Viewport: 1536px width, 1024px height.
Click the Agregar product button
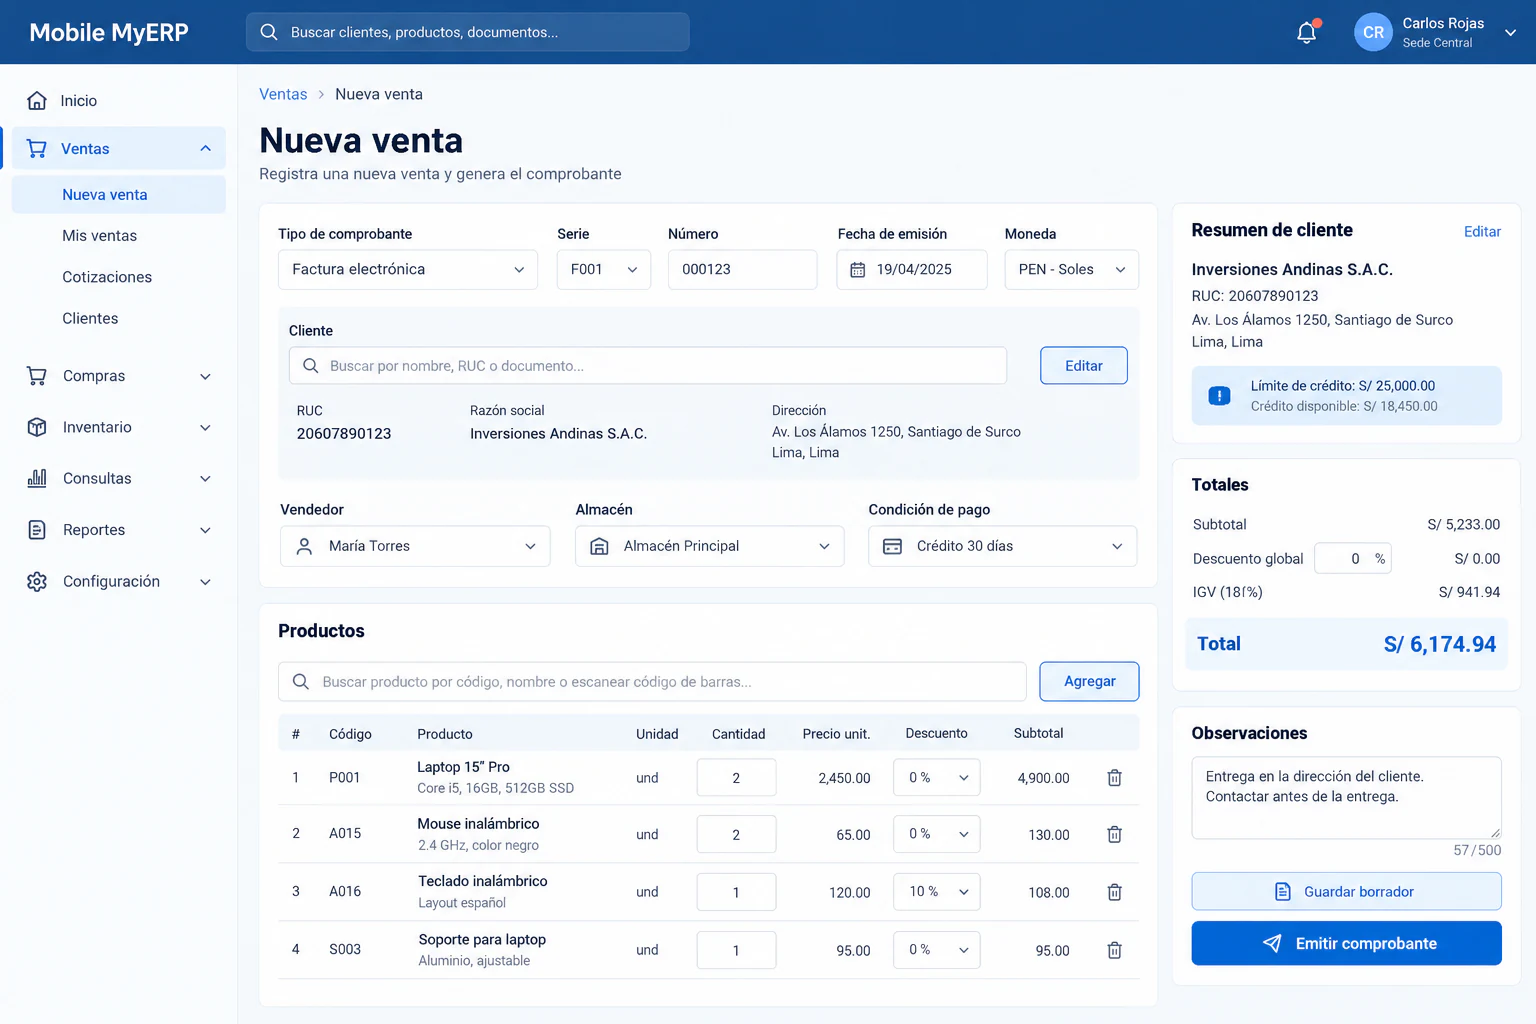(x=1089, y=681)
